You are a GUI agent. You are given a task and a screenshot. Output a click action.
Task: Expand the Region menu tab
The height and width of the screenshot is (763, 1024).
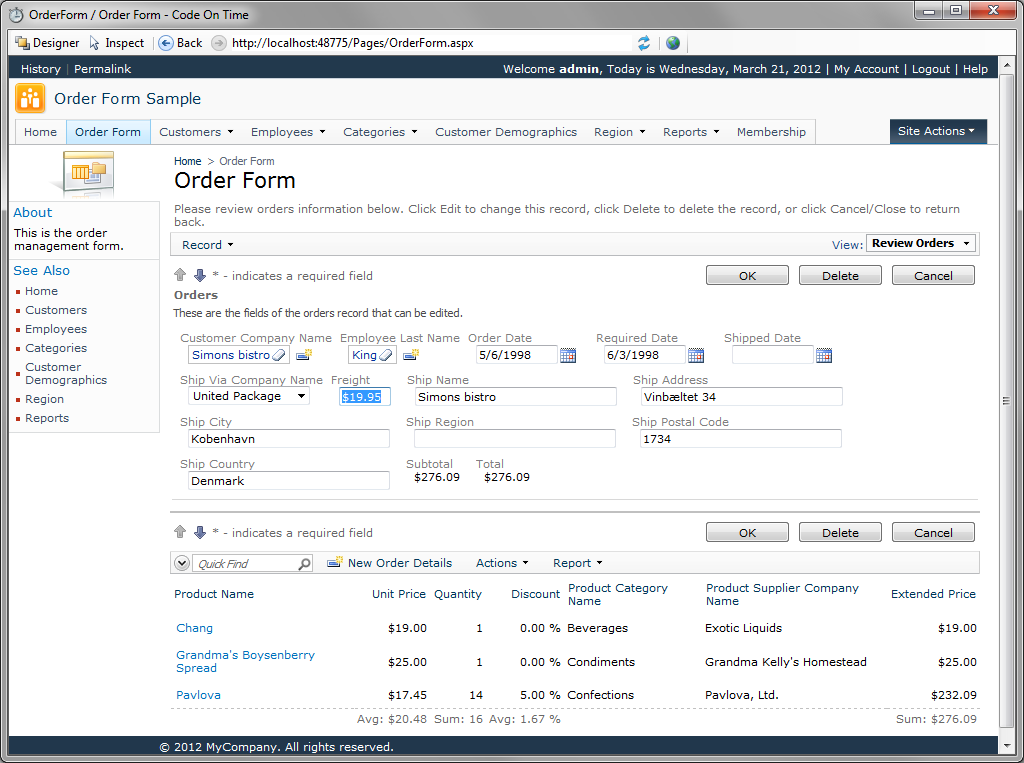click(620, 132)
